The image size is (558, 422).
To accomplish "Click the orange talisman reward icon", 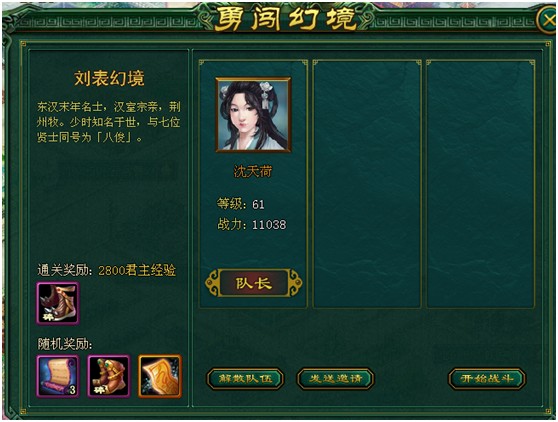I will [160, 376].
